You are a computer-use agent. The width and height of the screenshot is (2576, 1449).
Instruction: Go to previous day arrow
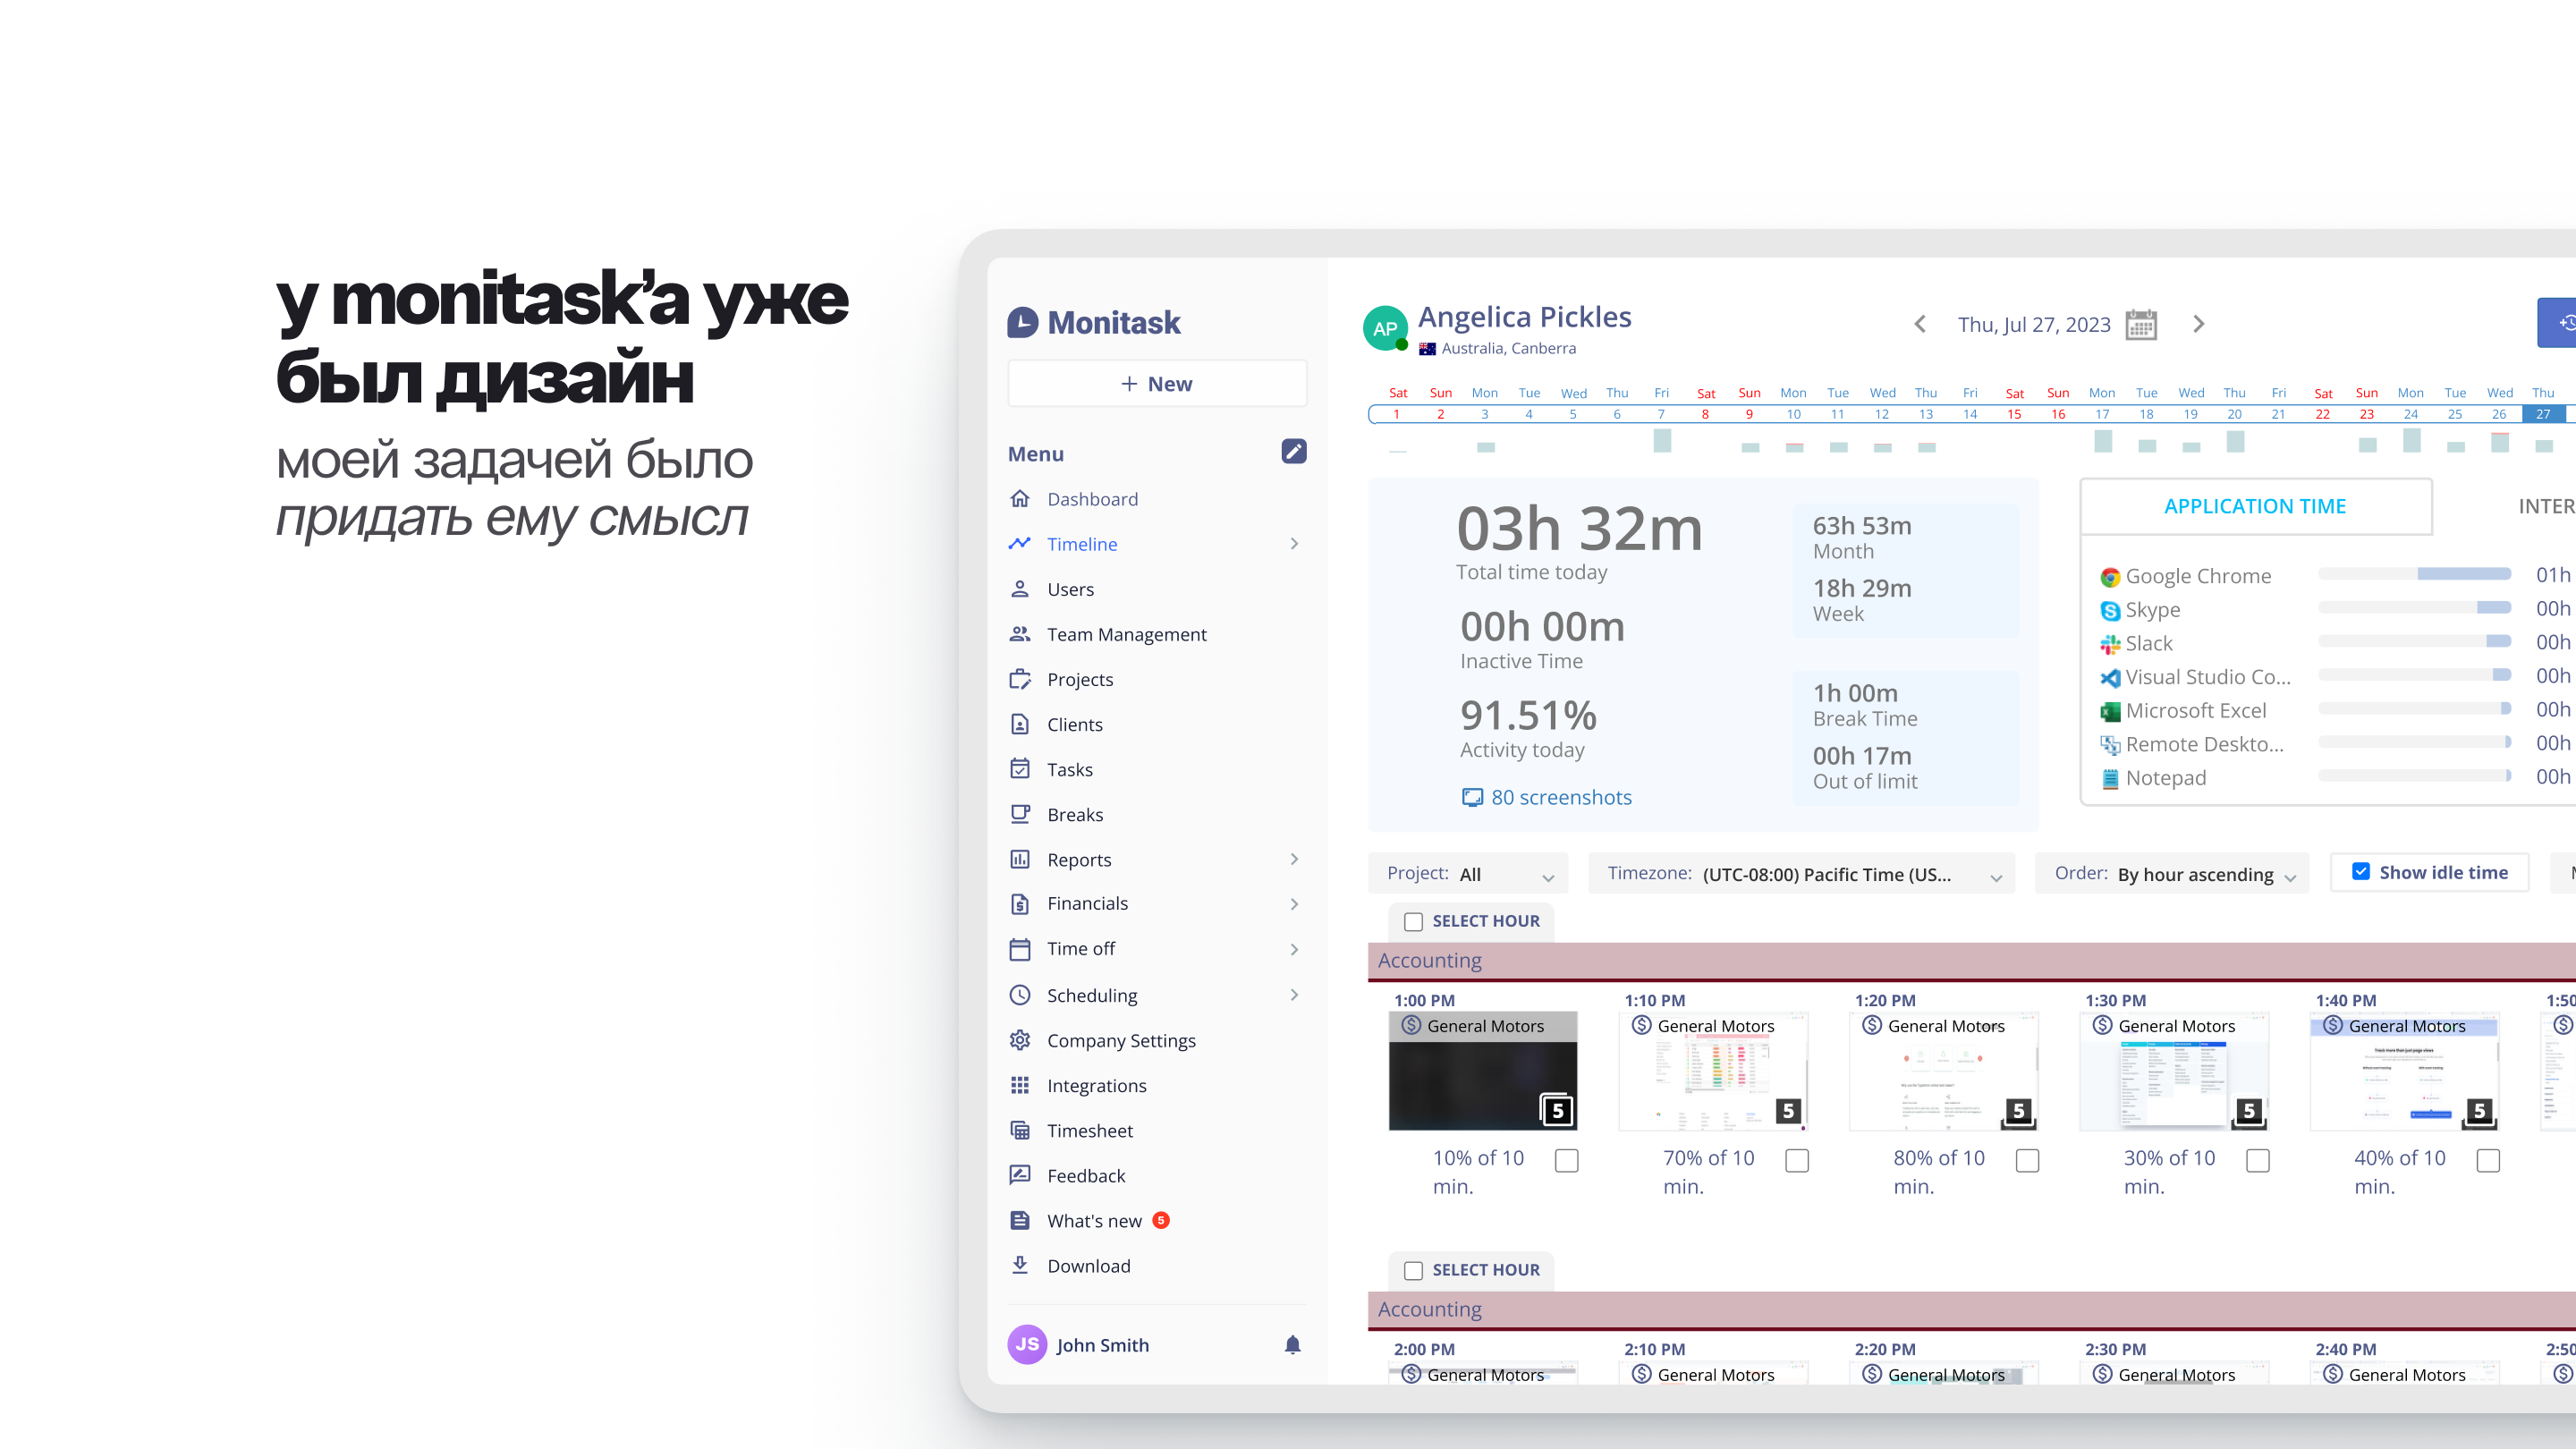pos(1920,324)
